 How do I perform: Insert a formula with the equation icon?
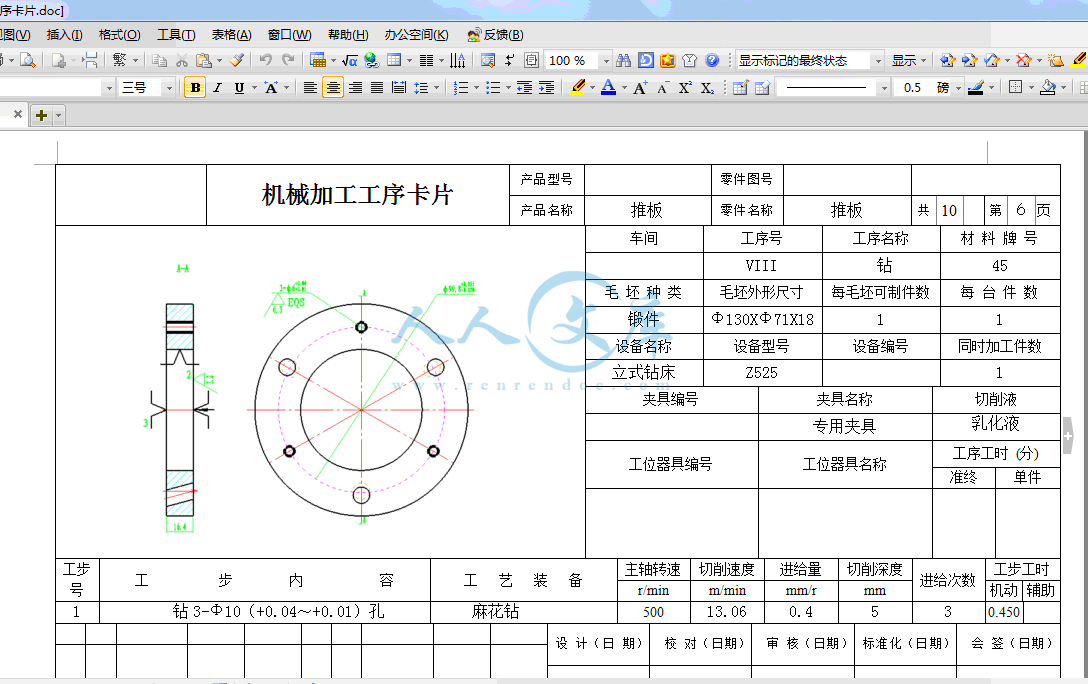tap(350, 60)
